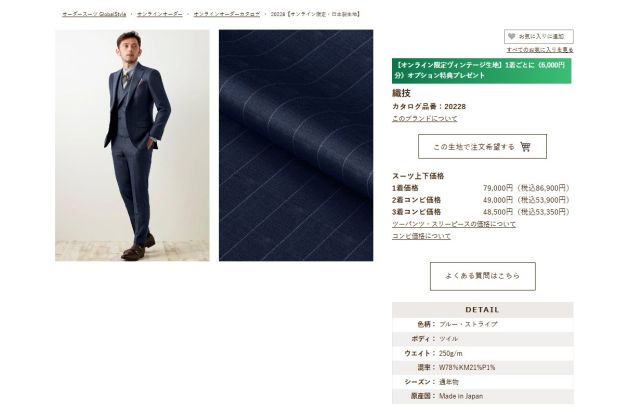
Task: Click the heart icon for favorites
Action: (x=511, y=36)
